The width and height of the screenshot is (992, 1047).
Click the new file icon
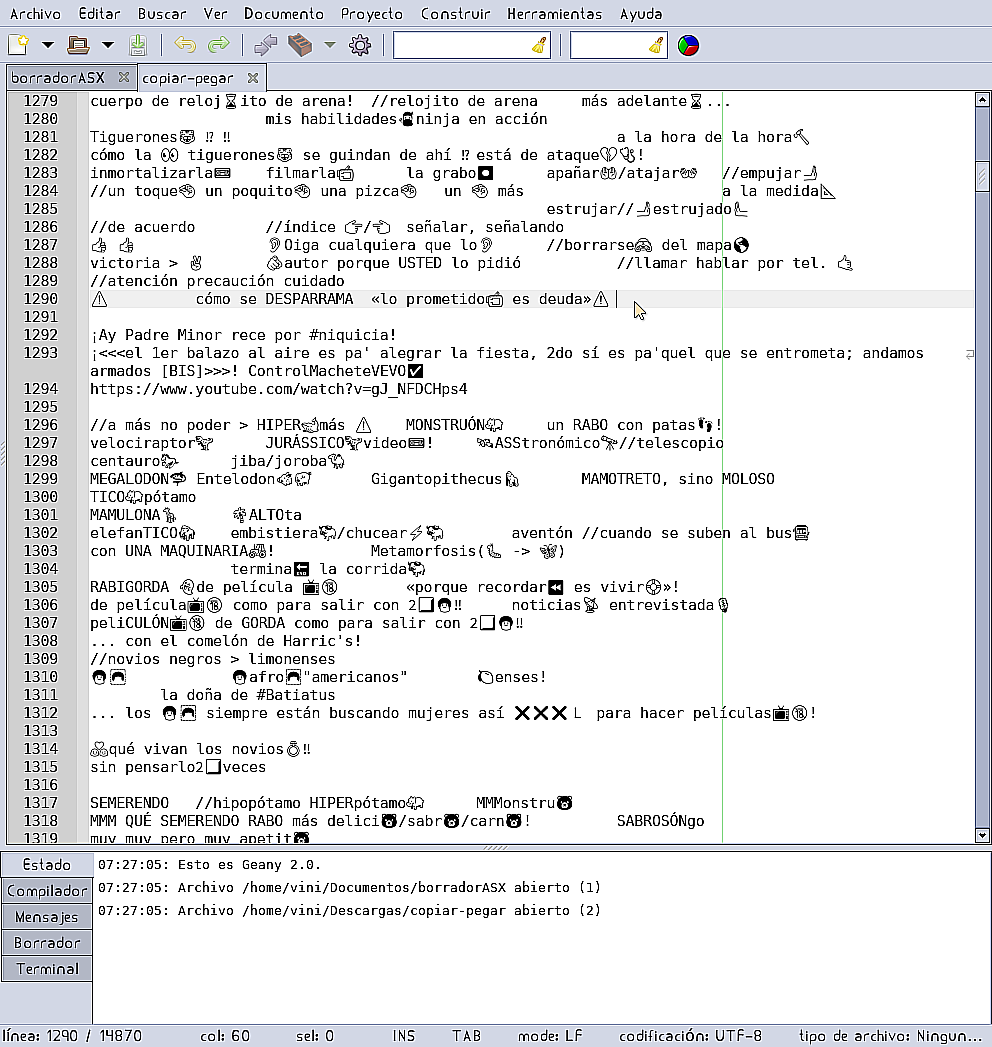tap(18, 45)
